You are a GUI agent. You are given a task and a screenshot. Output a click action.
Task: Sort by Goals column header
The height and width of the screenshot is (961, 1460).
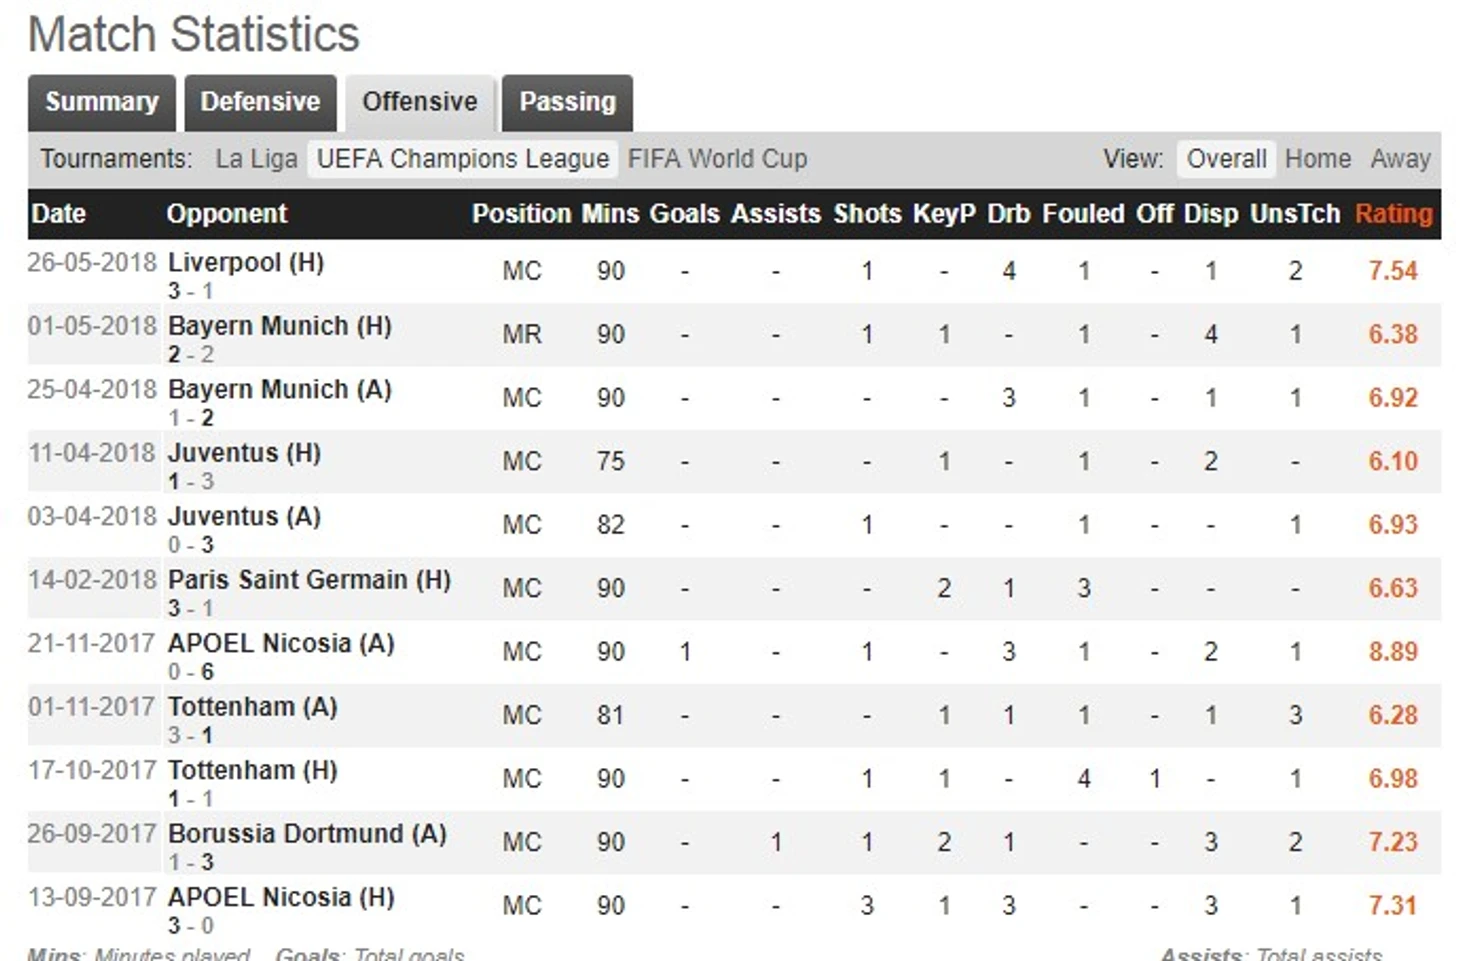pos(684,214)
